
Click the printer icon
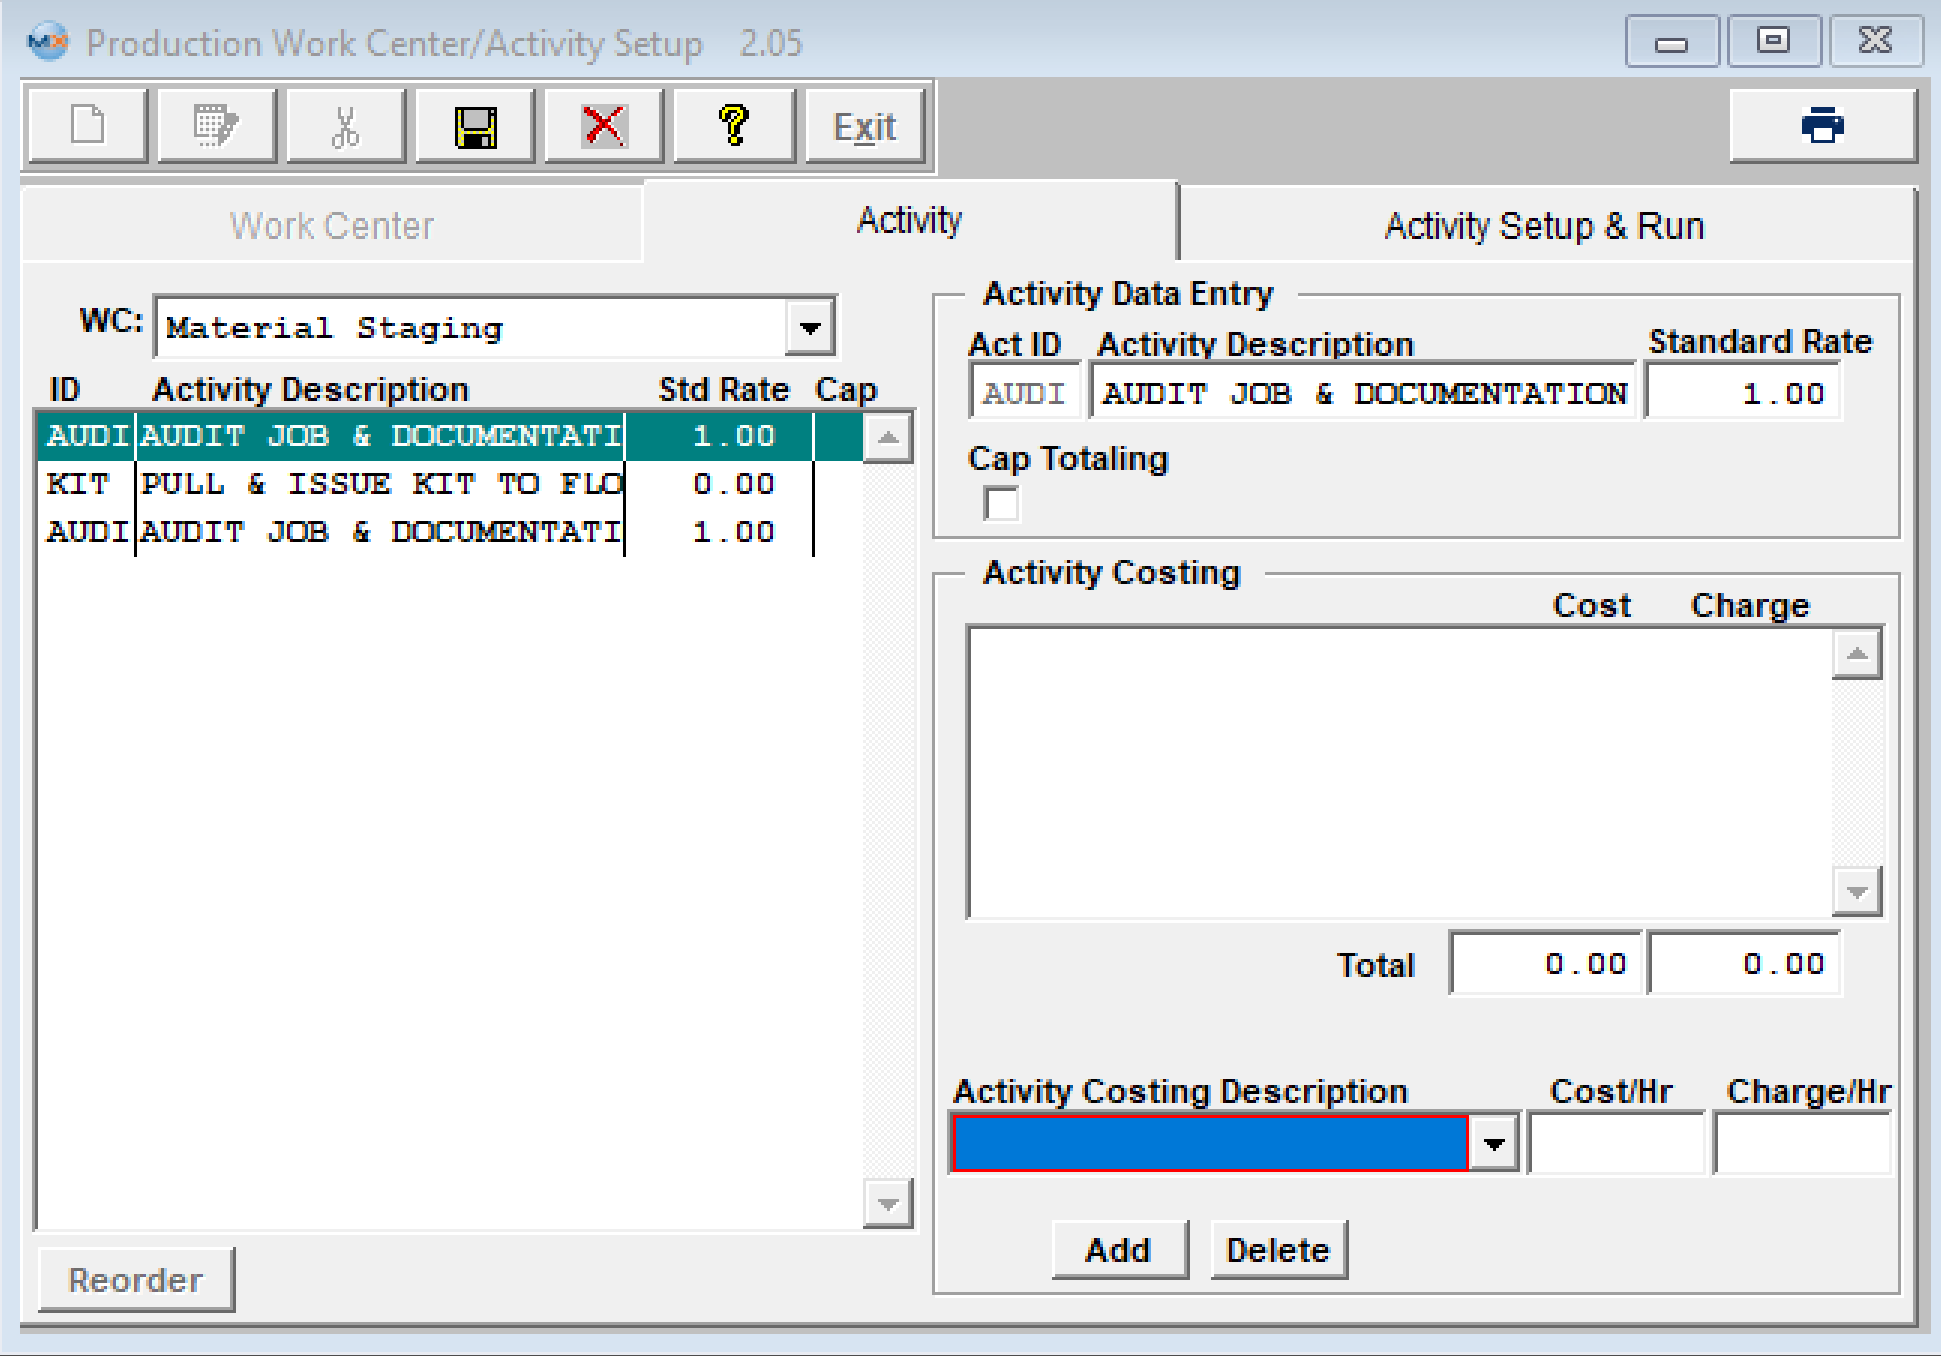[x=1822, y=126]
